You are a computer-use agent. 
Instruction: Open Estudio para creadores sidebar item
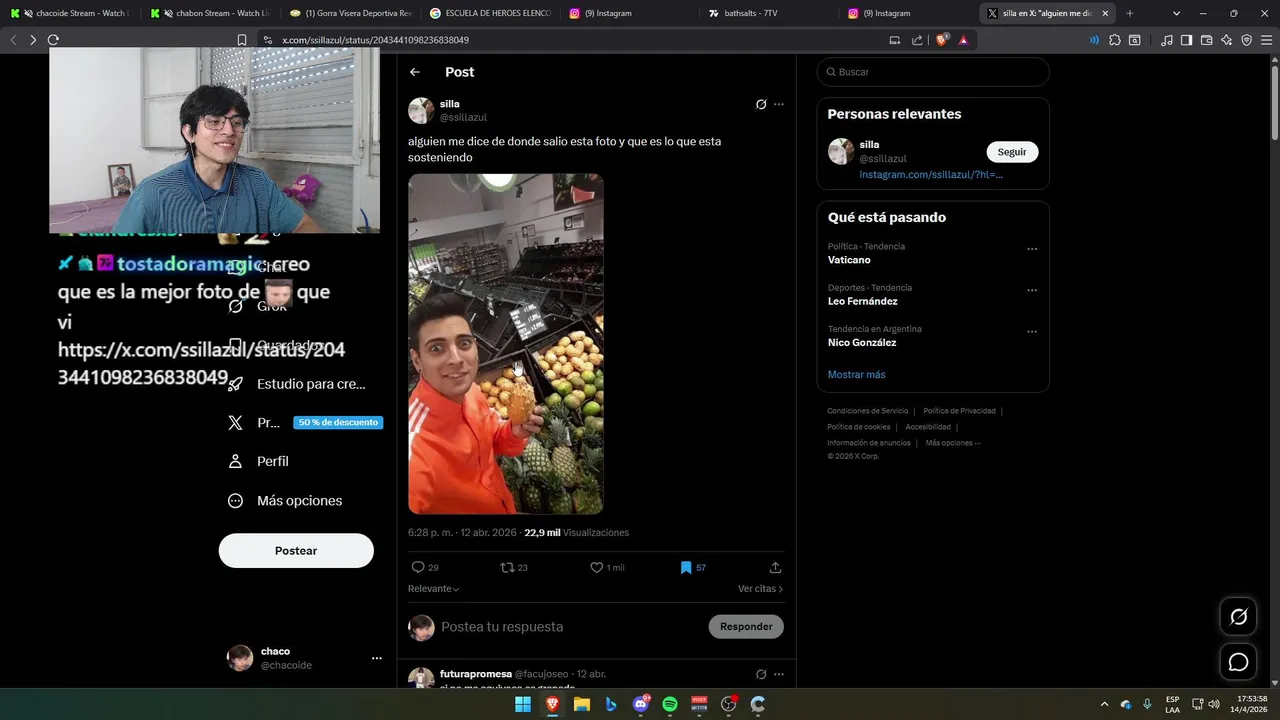point(296,384)
